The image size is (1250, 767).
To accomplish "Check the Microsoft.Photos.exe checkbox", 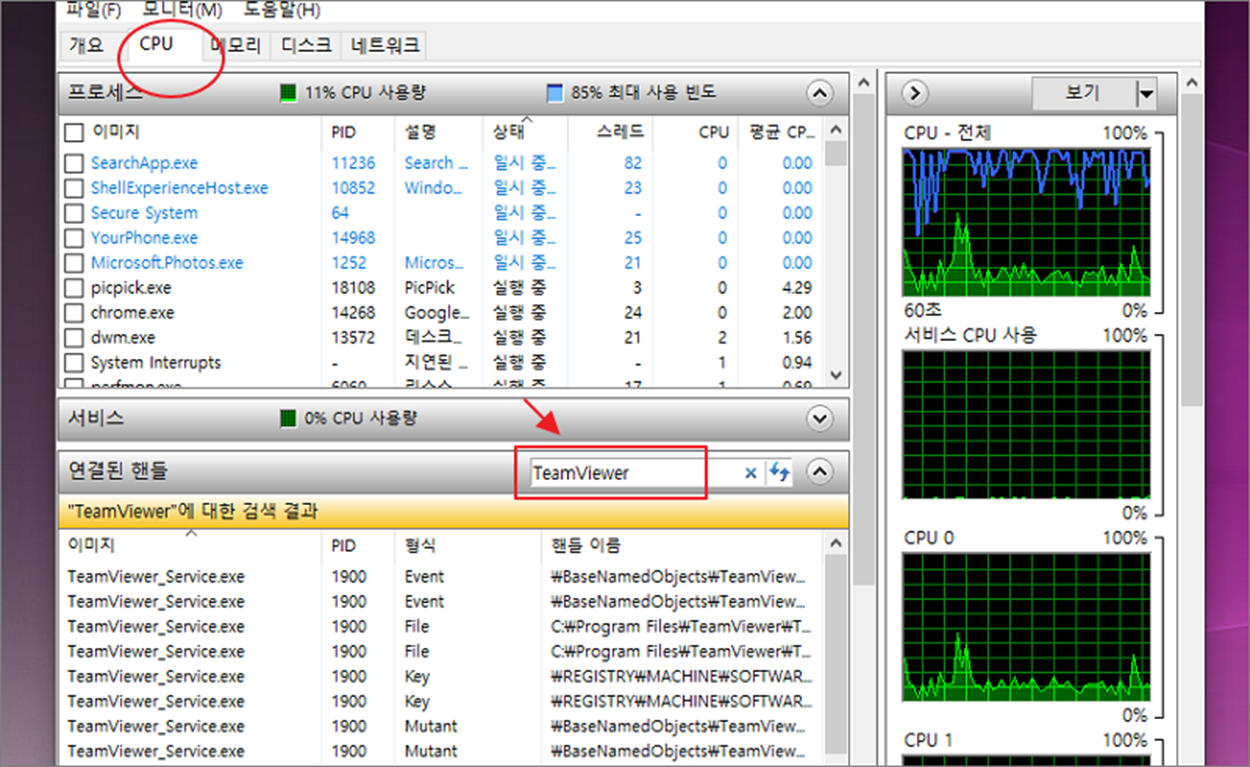I will pyautogui.click(x=74, y=263).
